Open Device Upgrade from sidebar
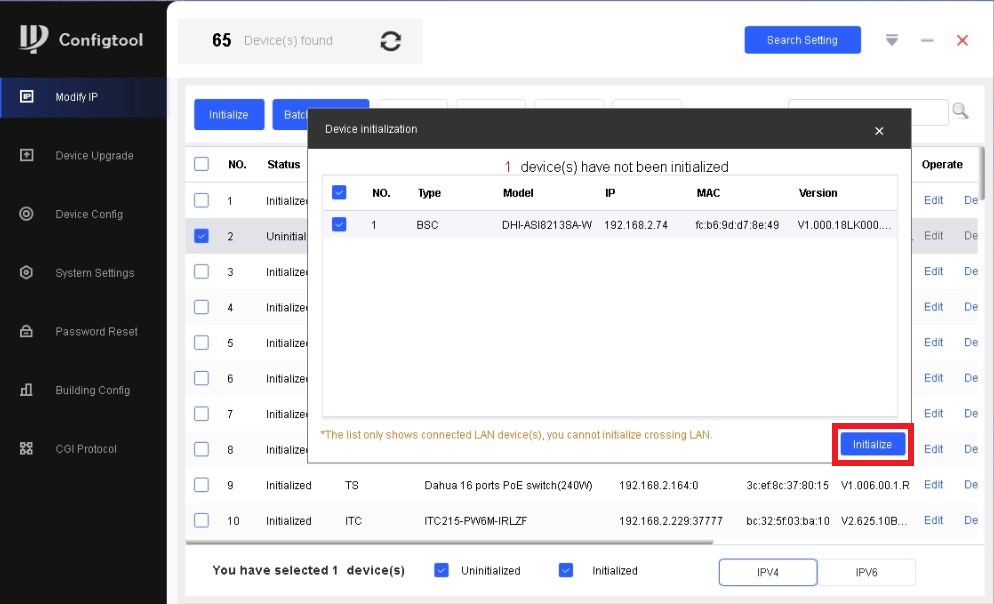Screen dimensions: 994x604 pos(27,156)
